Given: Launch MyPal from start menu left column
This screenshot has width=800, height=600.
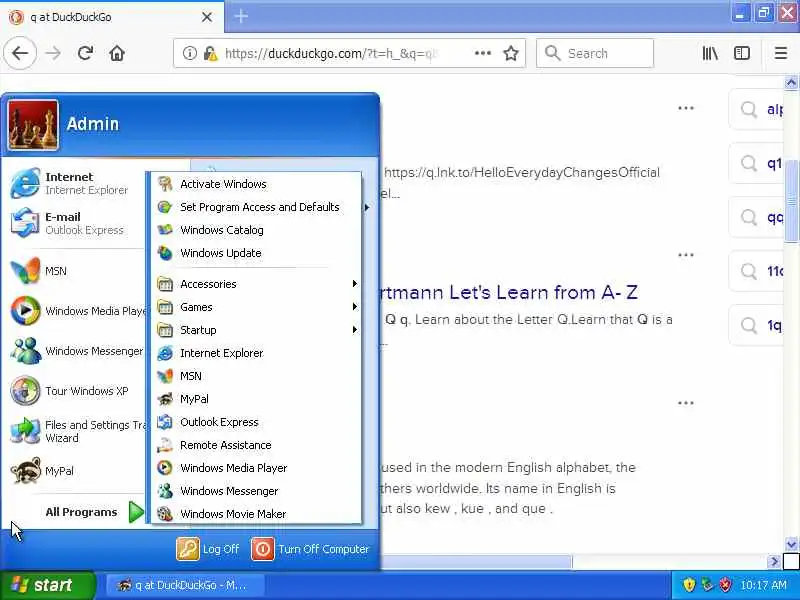Looking at the screenshot, I should pos(77,471).
